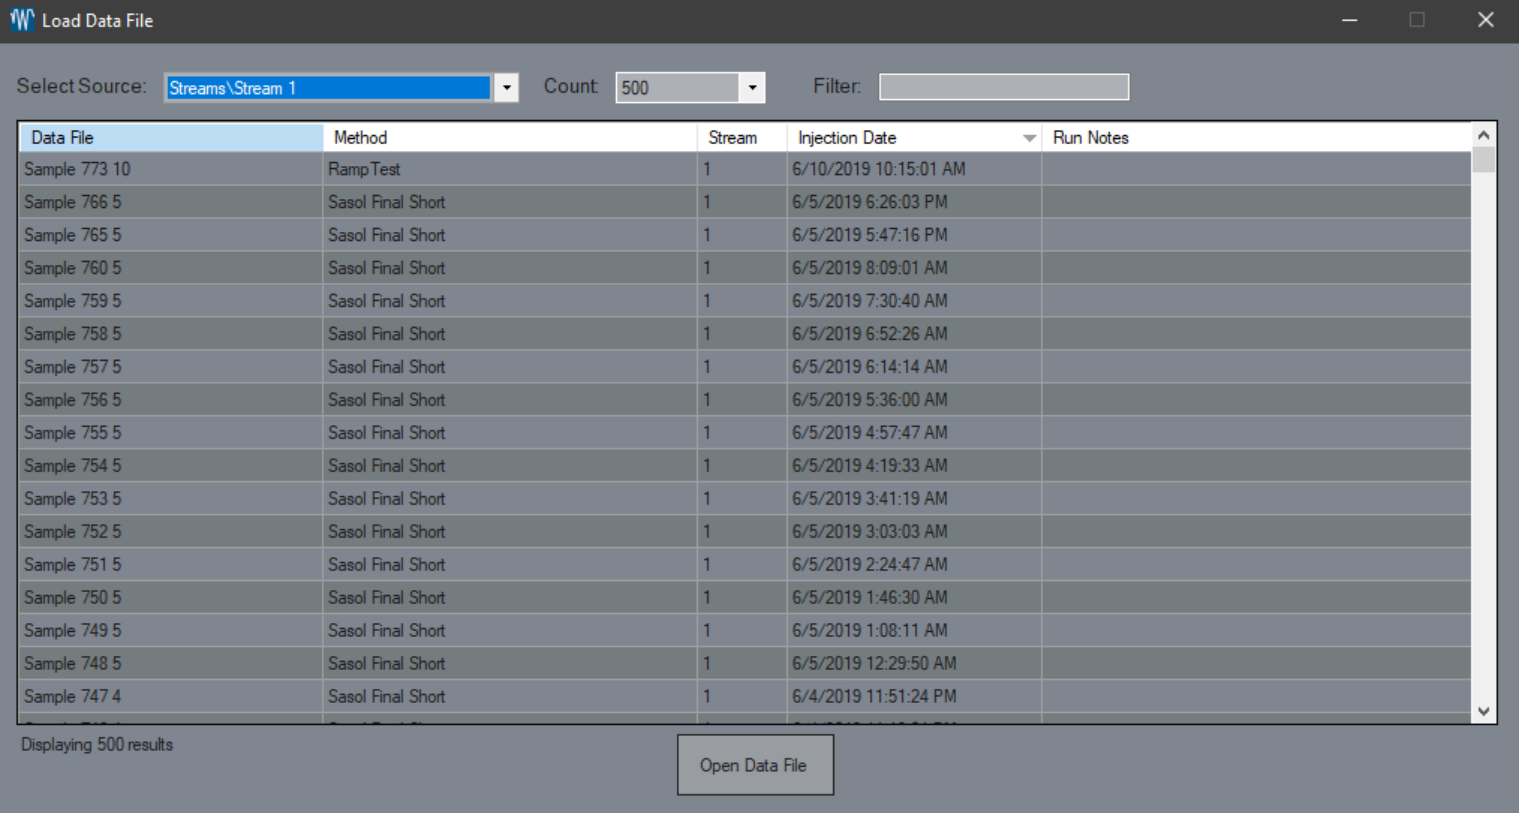Click the vertical scrollbar thumb
The image size is (1519, 813).
coord(1484,160)
